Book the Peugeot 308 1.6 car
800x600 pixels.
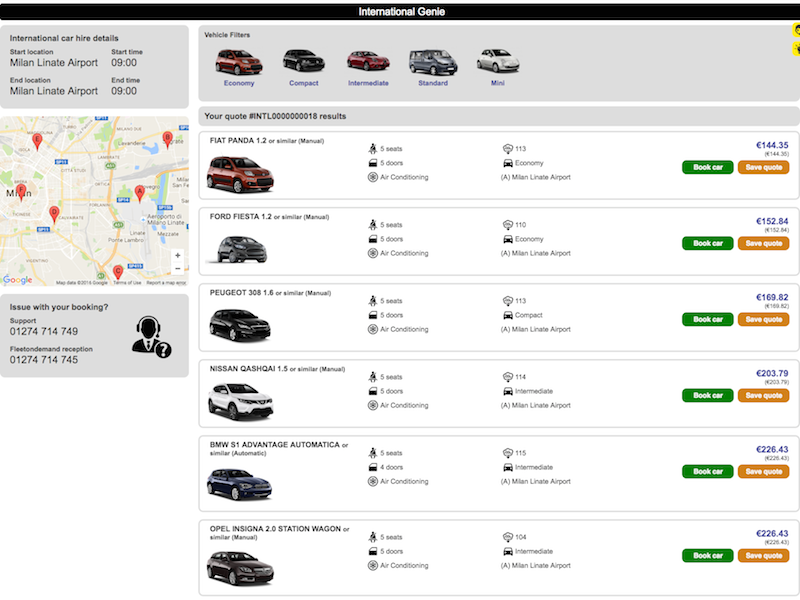point(707,319)
